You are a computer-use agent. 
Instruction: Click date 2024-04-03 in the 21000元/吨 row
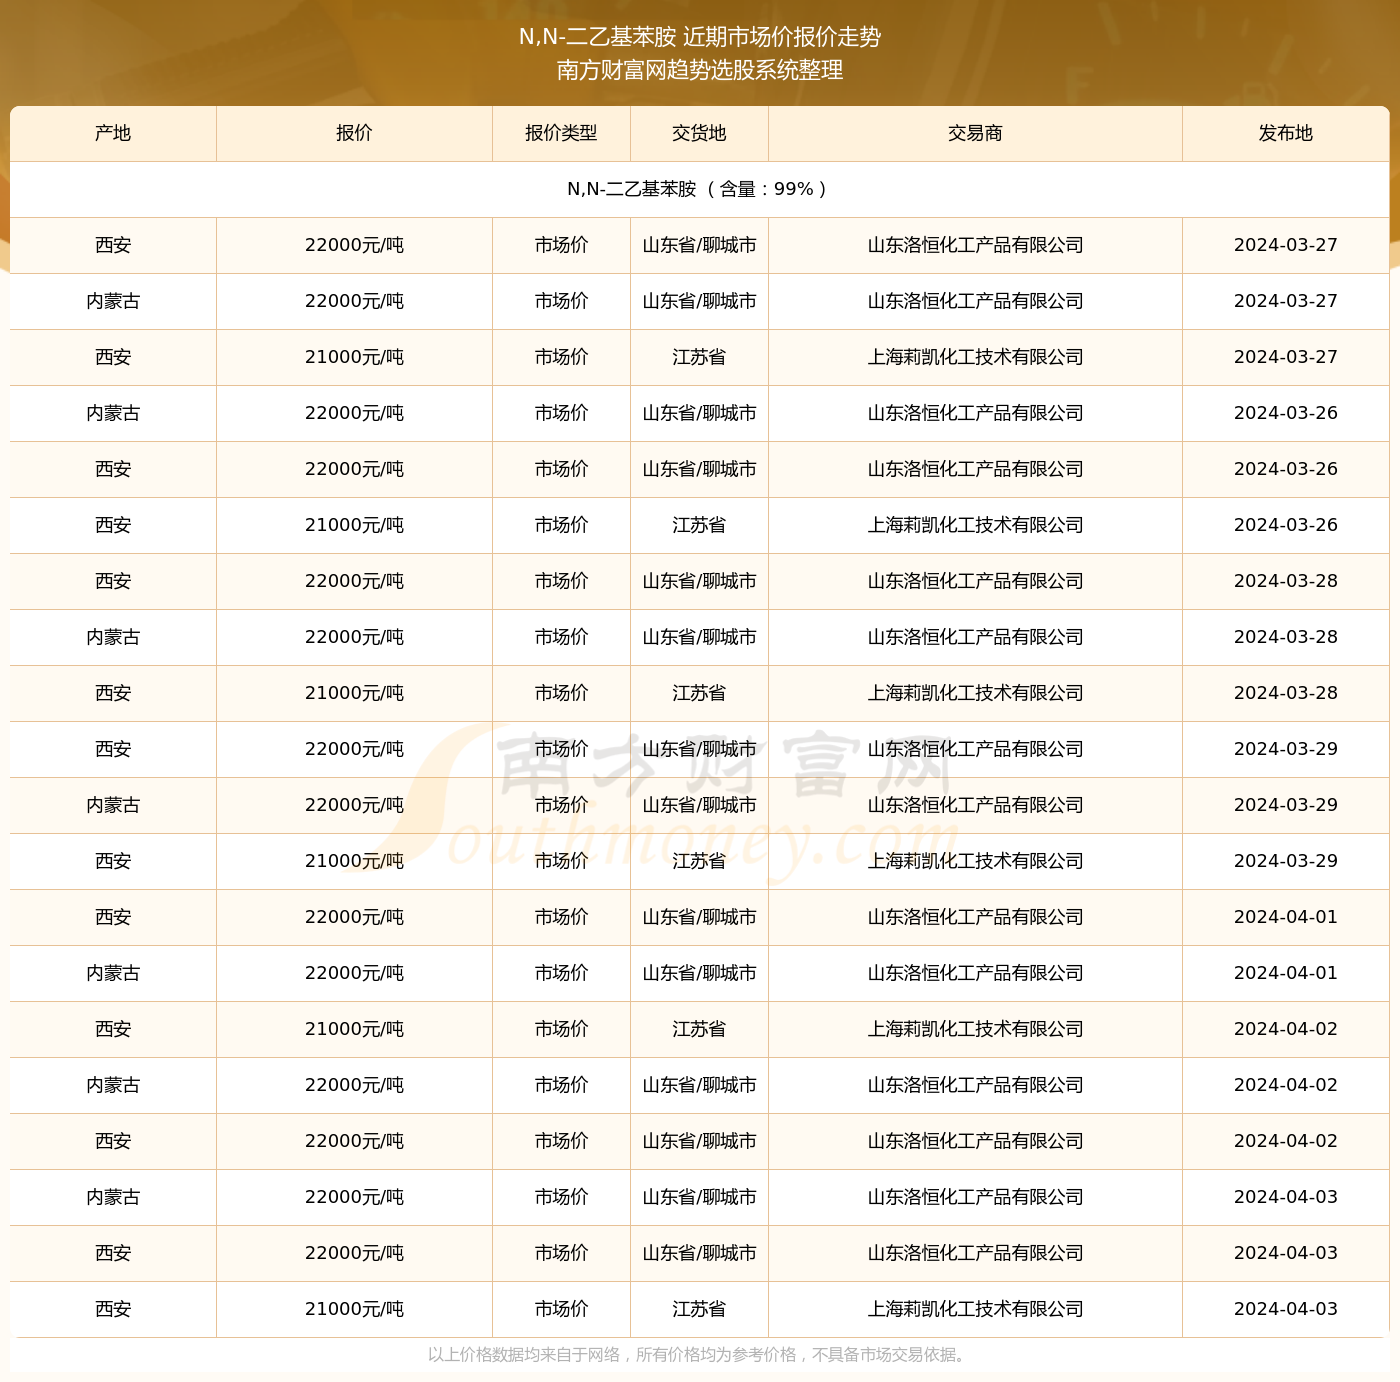coord(1285,1309)
